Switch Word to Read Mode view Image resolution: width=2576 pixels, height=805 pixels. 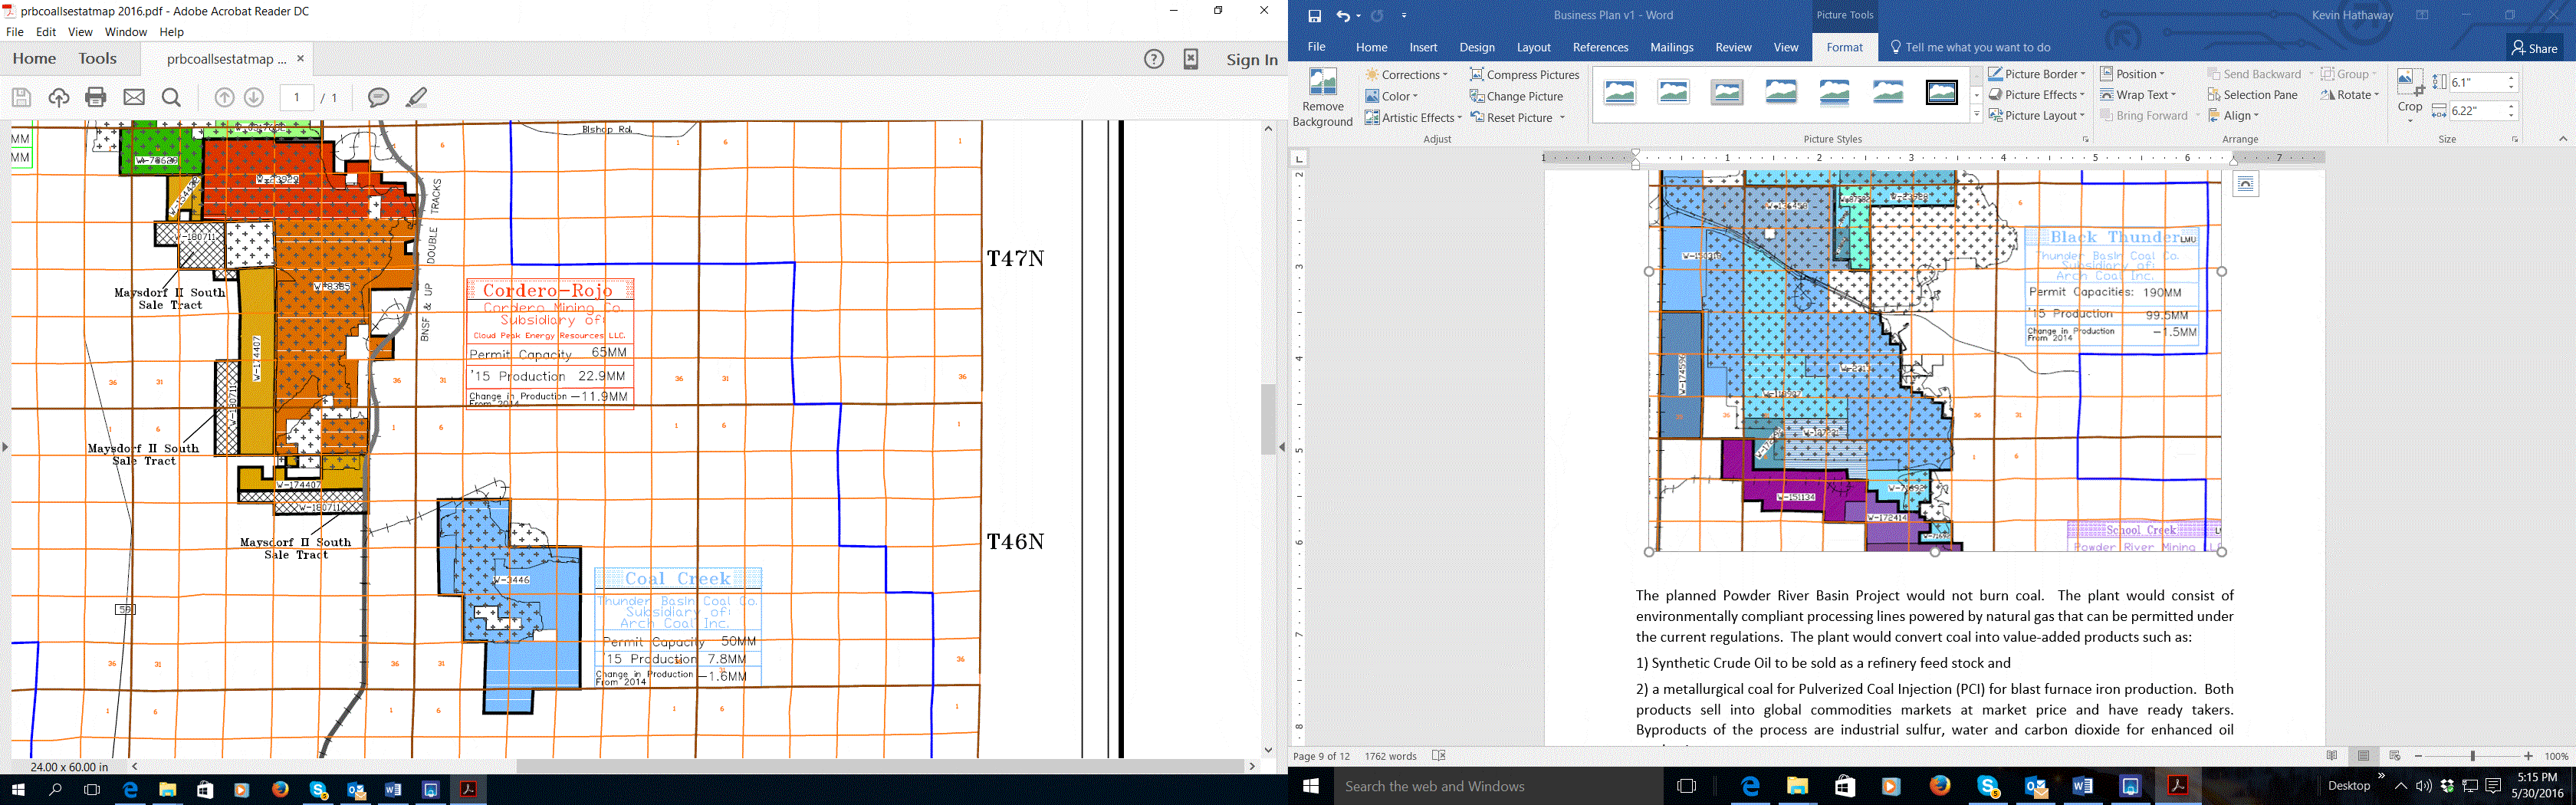tap(2332, 756)
